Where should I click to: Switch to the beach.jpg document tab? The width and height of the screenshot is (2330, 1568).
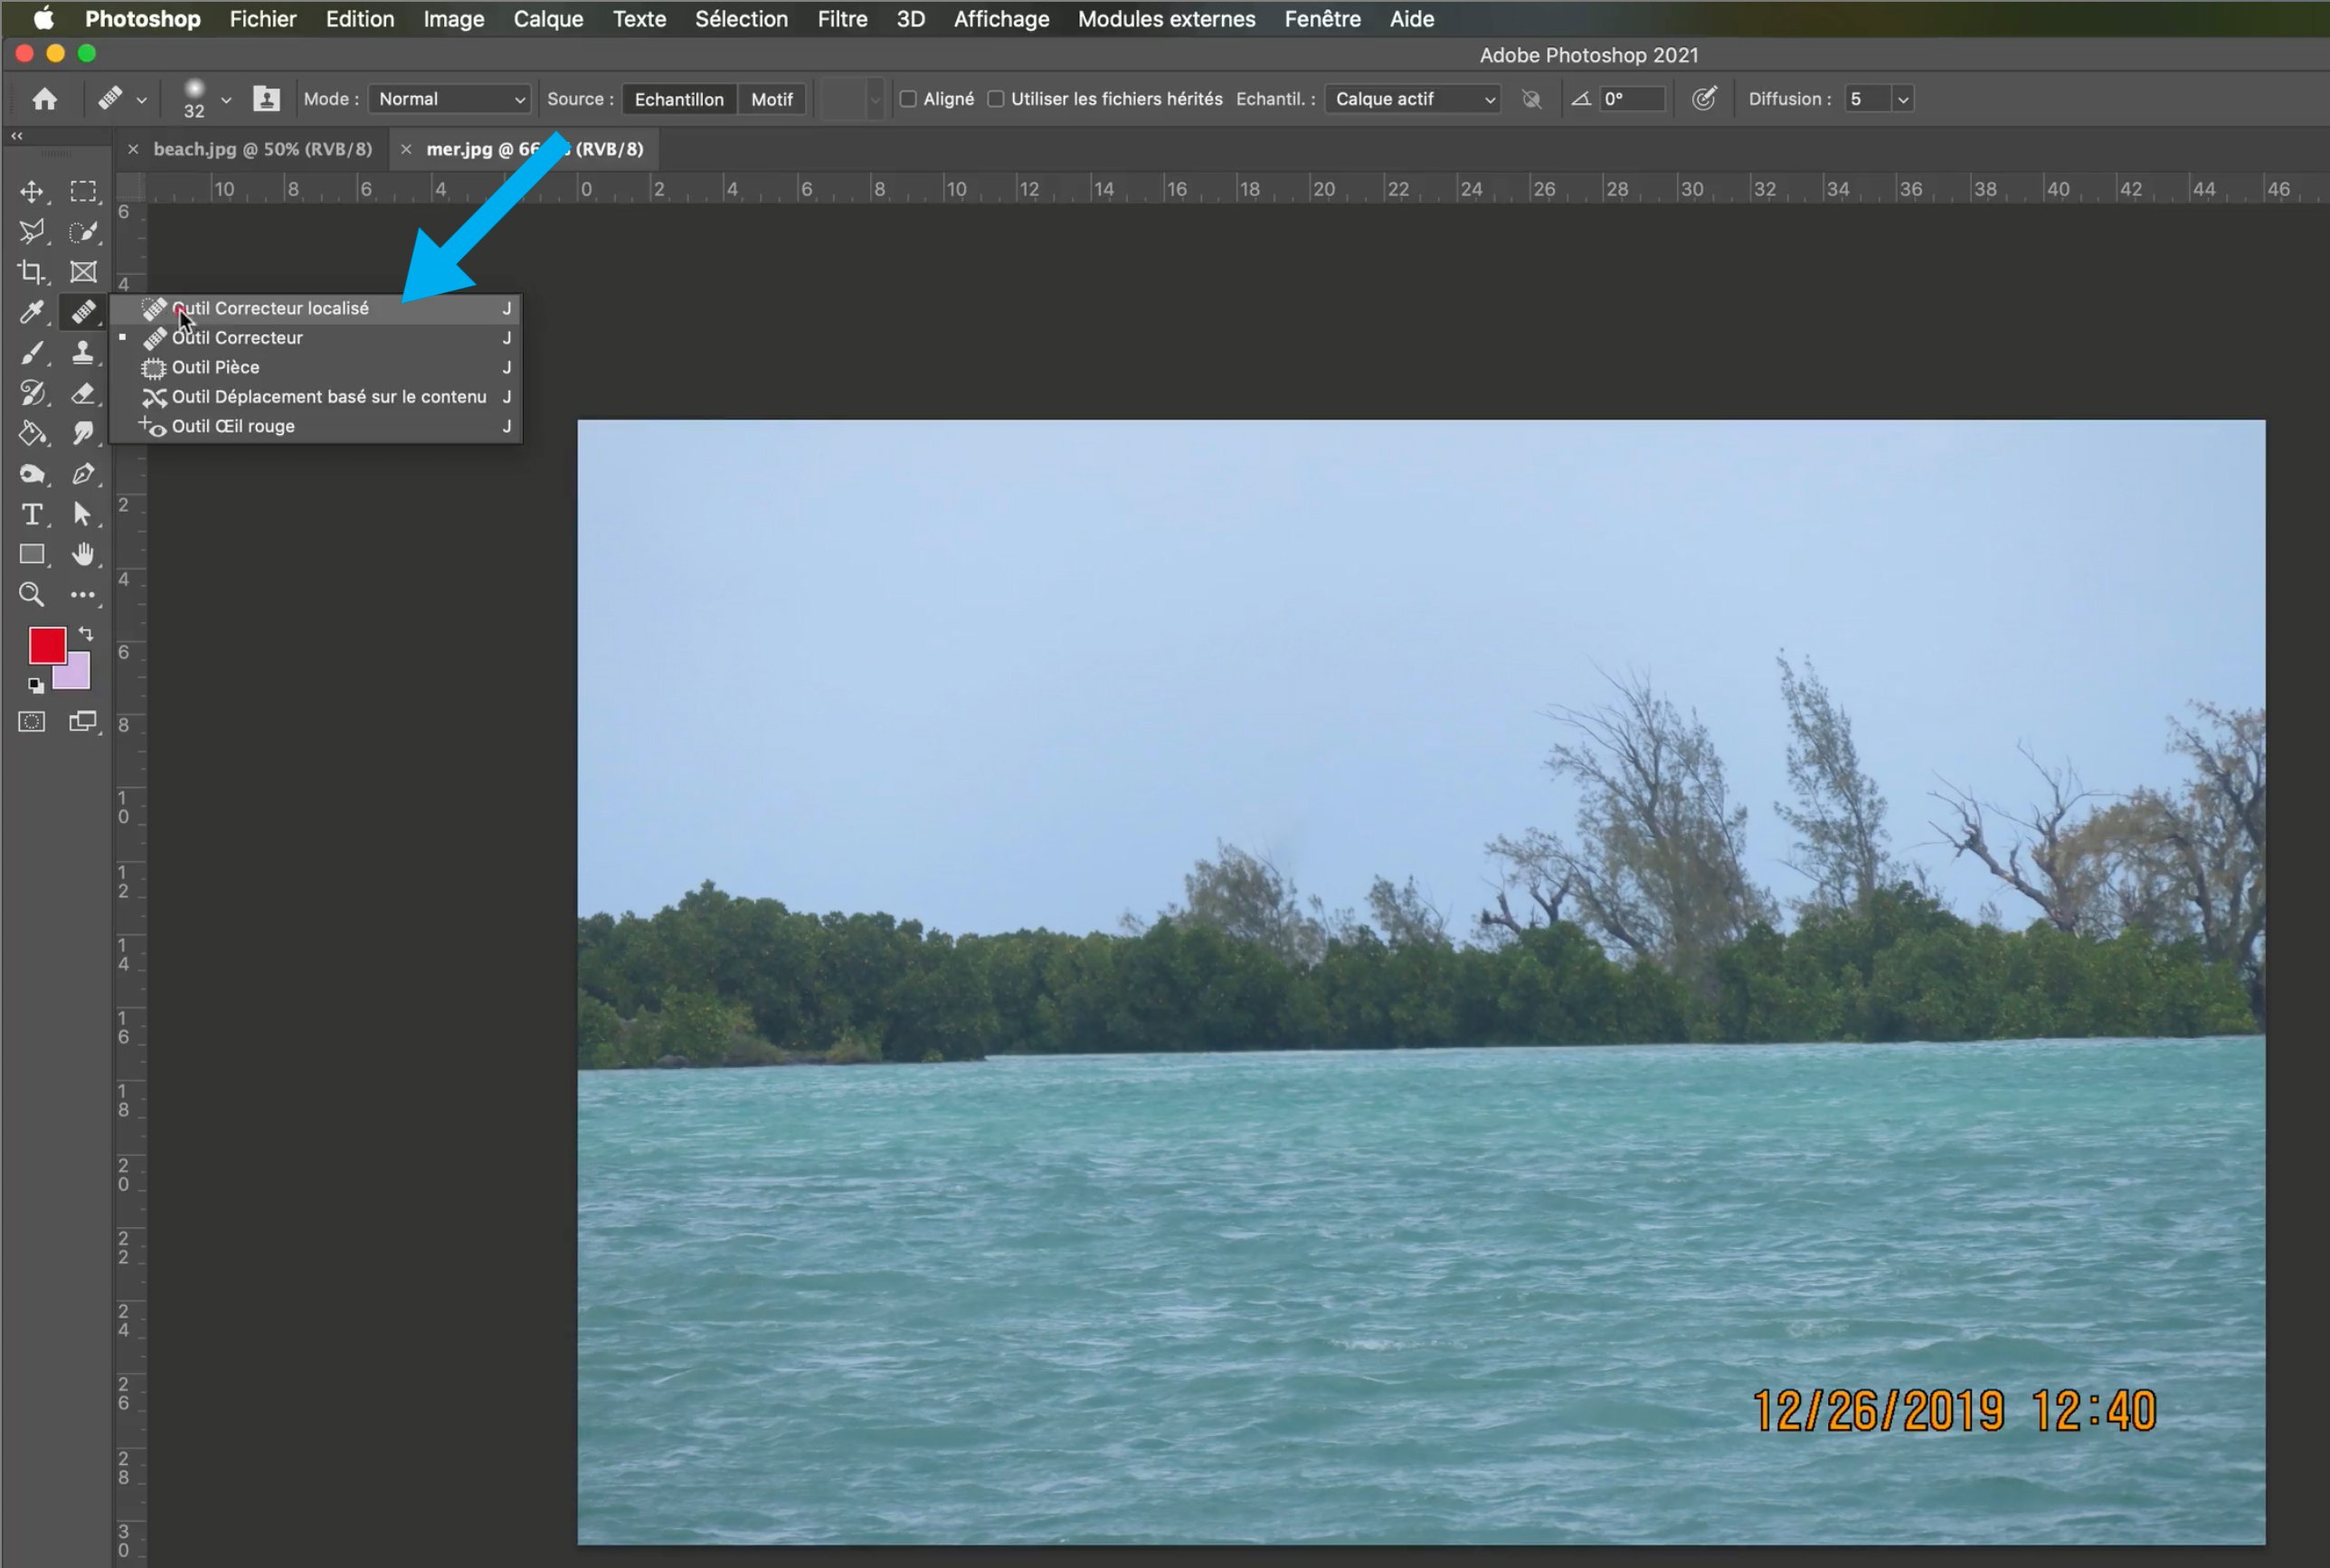[x=262, y=149]
